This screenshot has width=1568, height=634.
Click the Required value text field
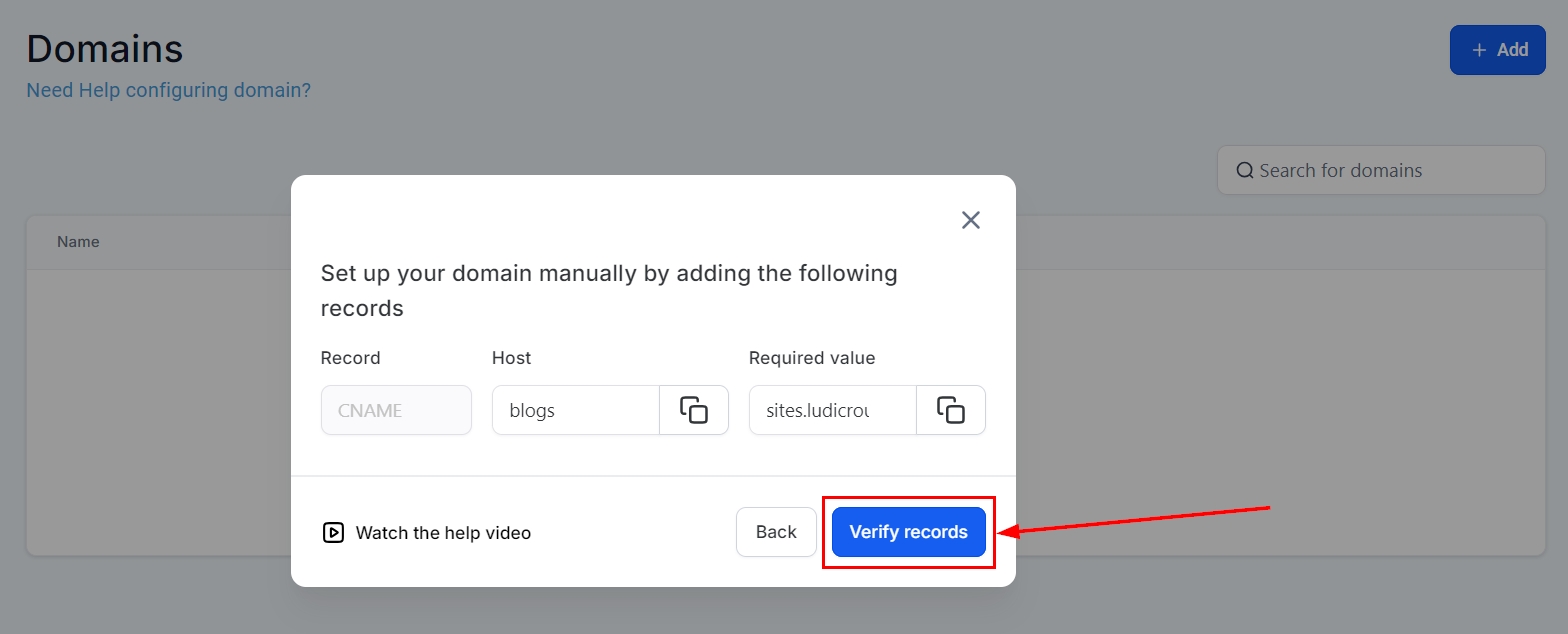(x=832, y=410)
